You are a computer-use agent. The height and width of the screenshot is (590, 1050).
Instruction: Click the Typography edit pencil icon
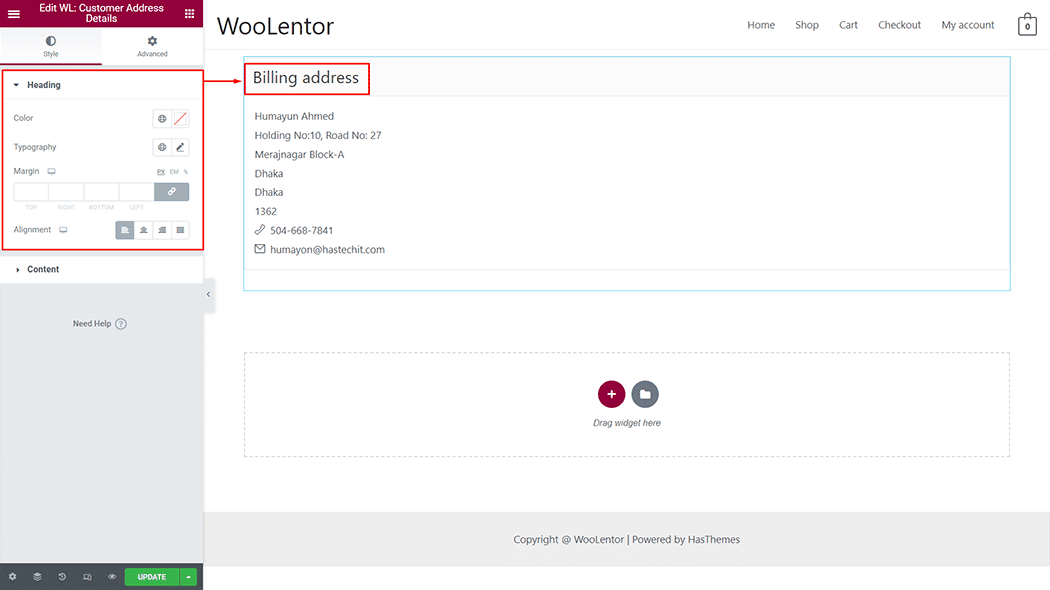[180, 147]
